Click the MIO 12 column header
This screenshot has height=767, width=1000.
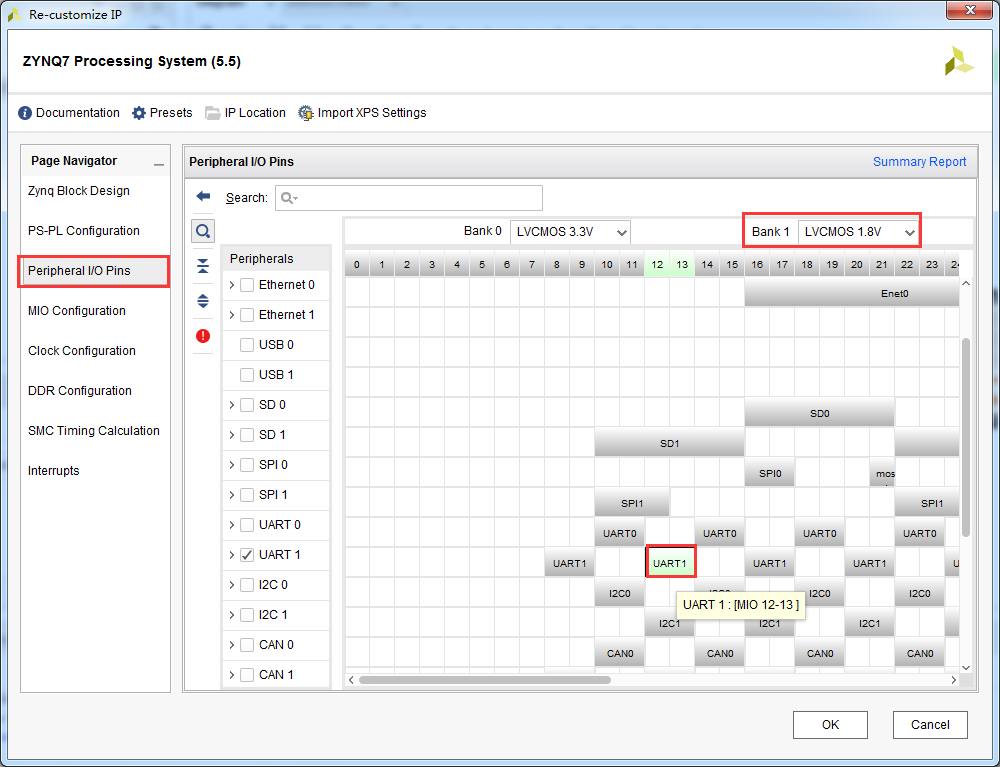[657, 265]
